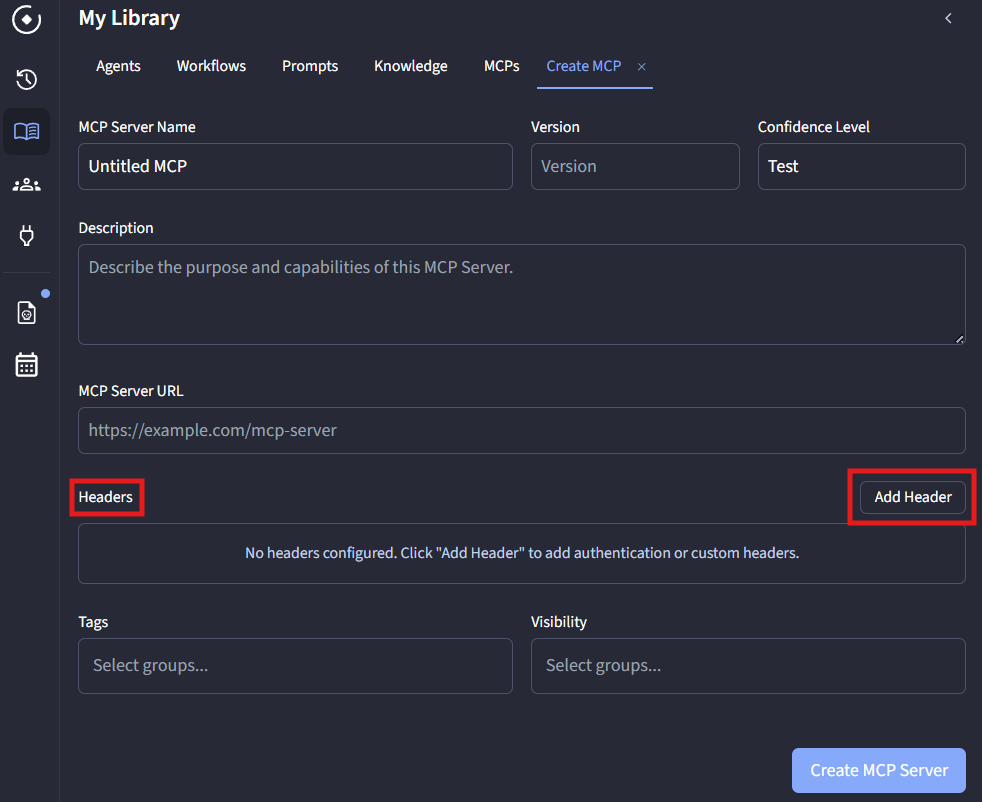The height and width of the screenshot is (802, 982).
Task: Select the Library book icon in sidebar
Action: coord(26,132)
